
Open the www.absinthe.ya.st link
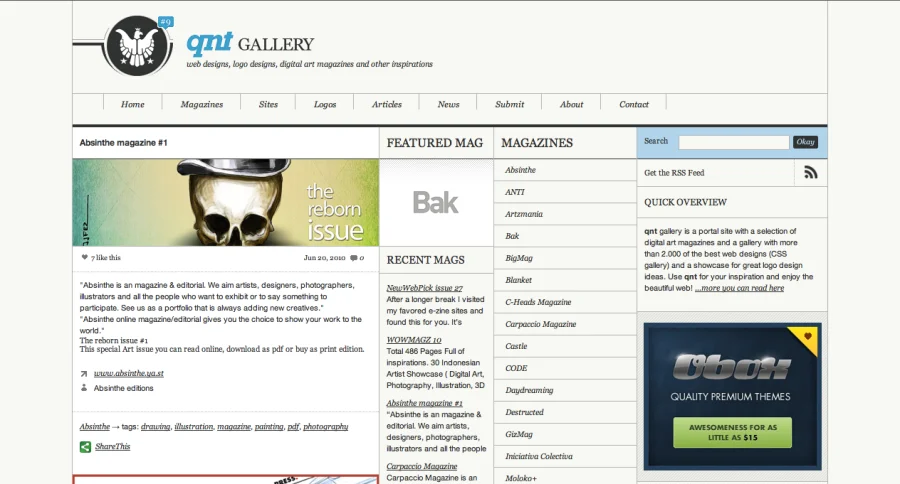[129, 373]
